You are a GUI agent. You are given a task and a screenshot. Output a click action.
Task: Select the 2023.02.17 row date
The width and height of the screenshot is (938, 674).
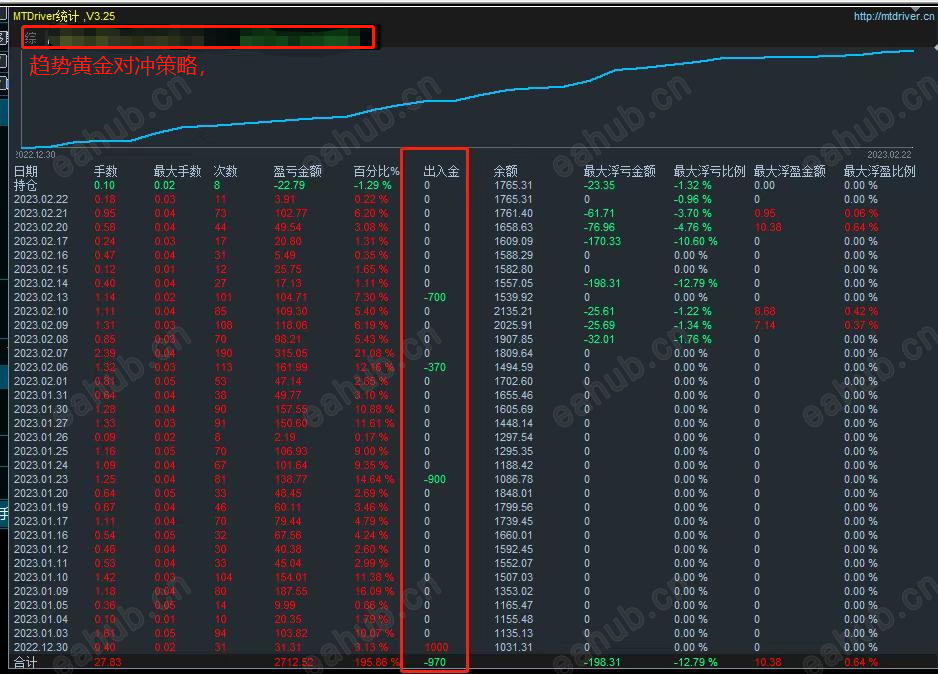point(41,241)
